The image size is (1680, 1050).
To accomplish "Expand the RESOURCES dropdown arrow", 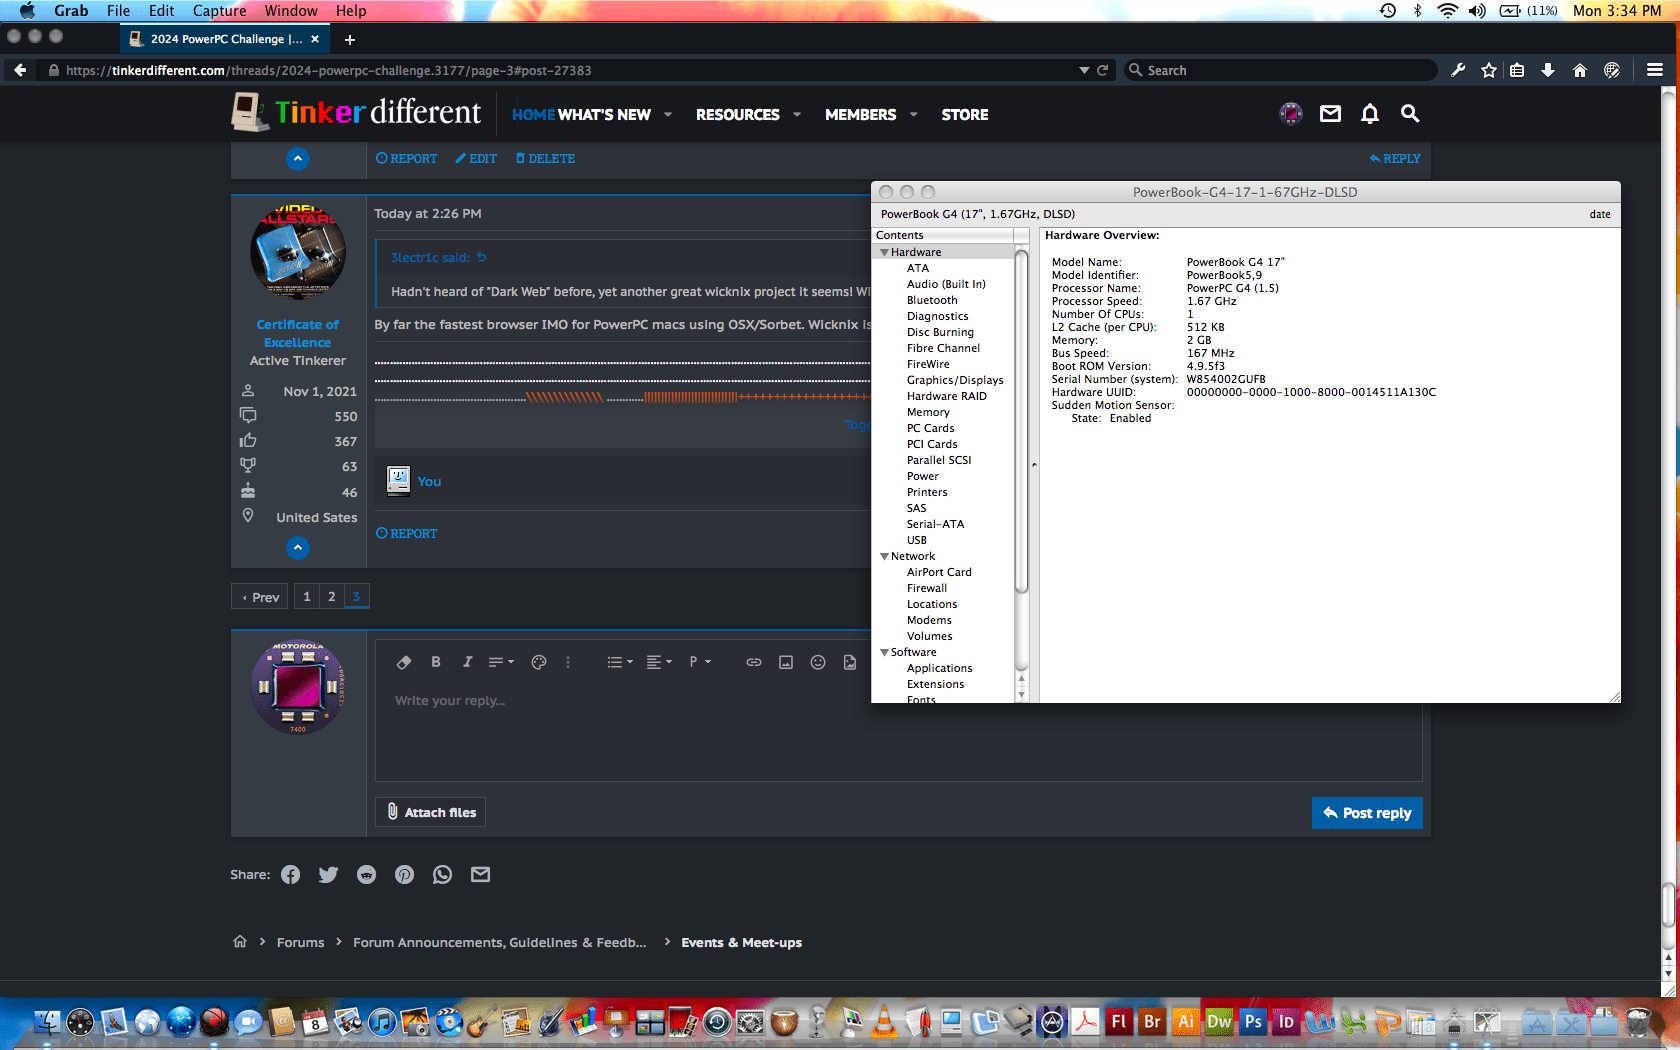I will coord(797,115).
